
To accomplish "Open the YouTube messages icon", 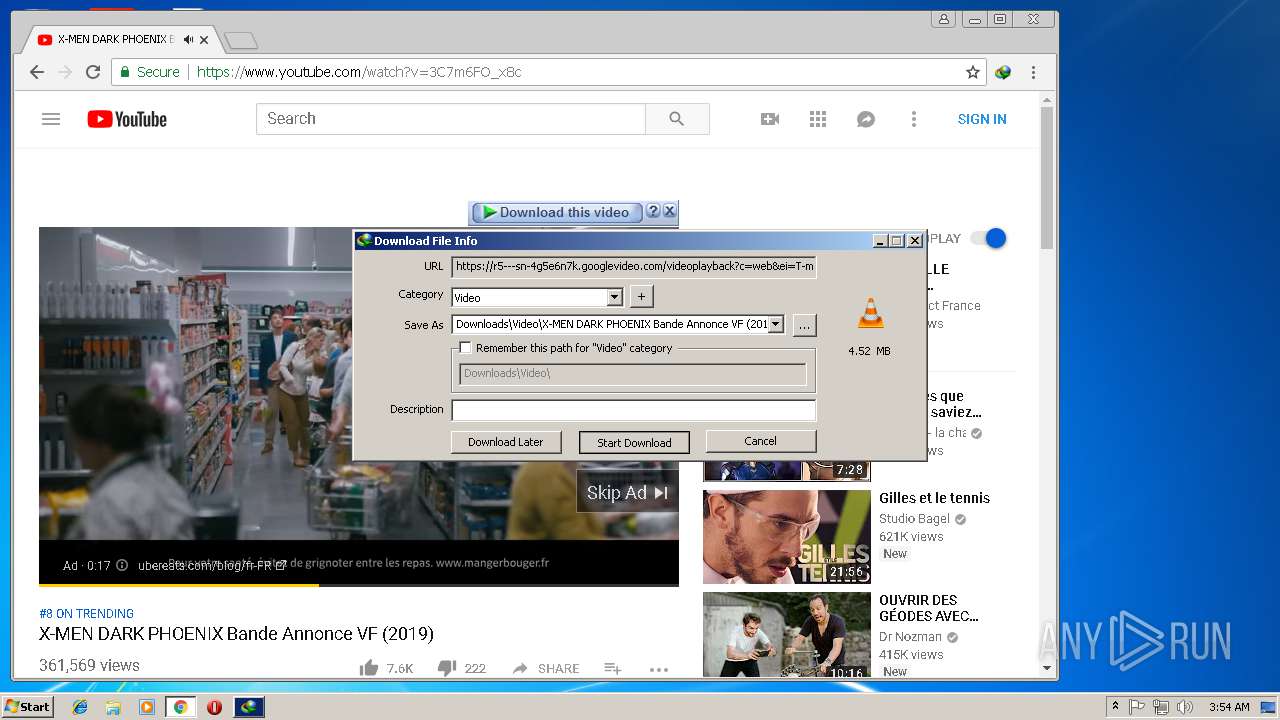I will tap(866, 119).
